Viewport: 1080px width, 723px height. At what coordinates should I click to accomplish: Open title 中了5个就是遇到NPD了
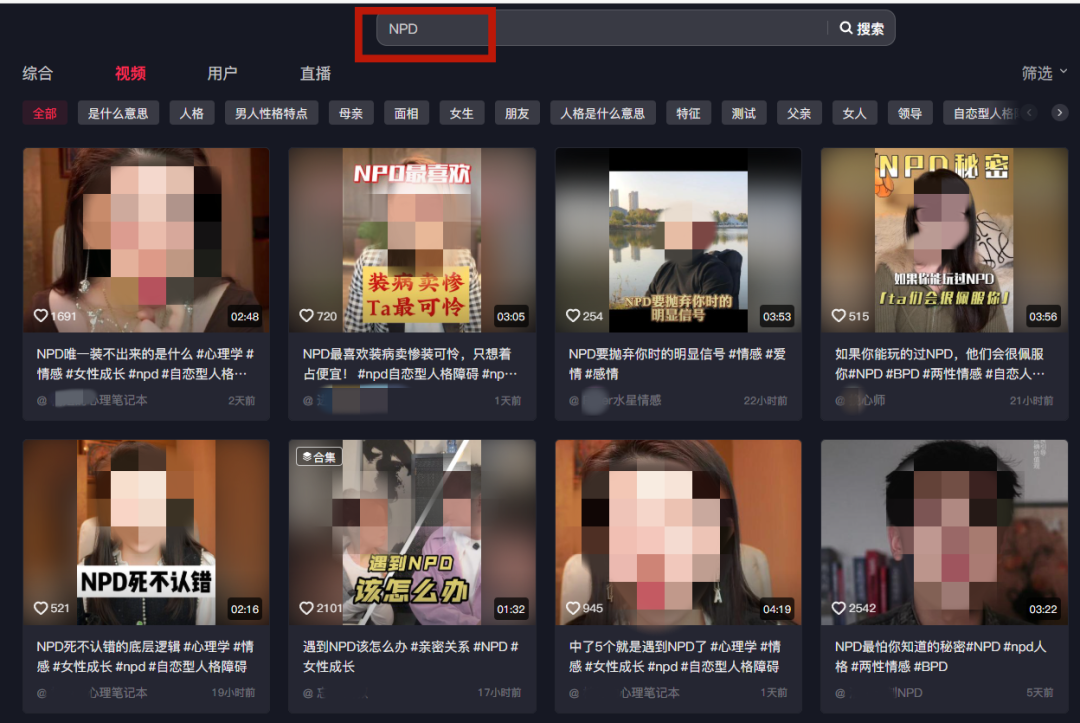tap(675, 656)
